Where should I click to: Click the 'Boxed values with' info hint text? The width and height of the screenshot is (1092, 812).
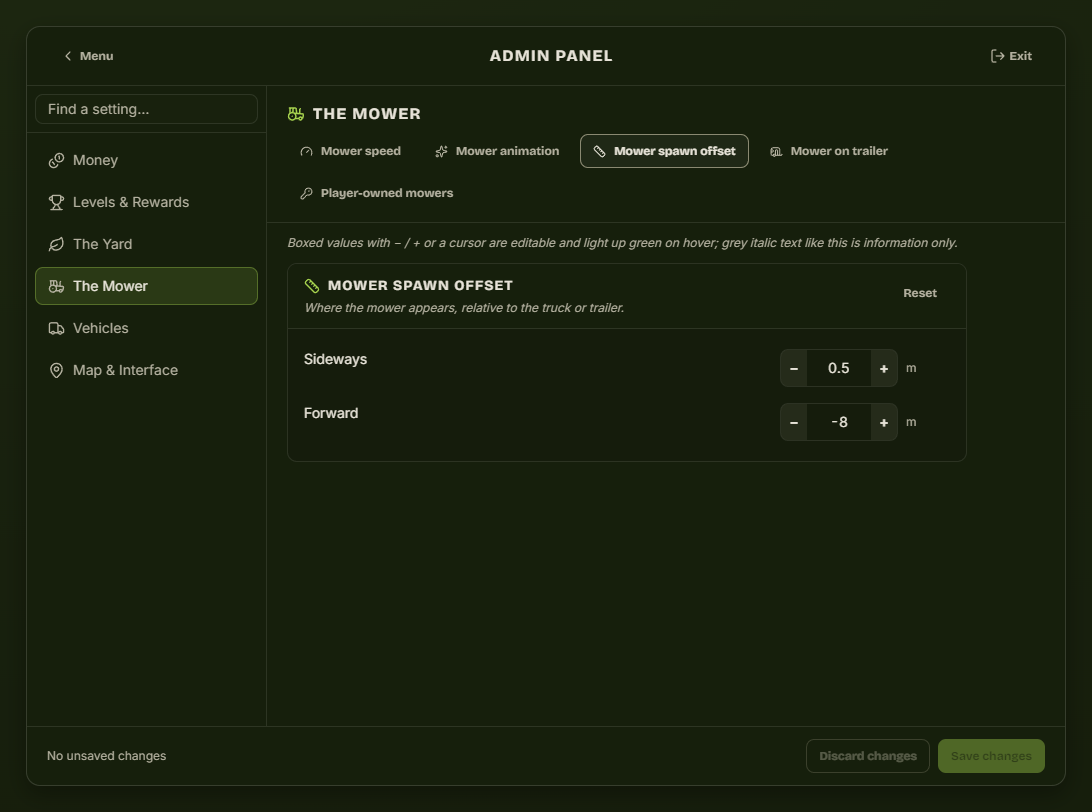tap(623, 243)
